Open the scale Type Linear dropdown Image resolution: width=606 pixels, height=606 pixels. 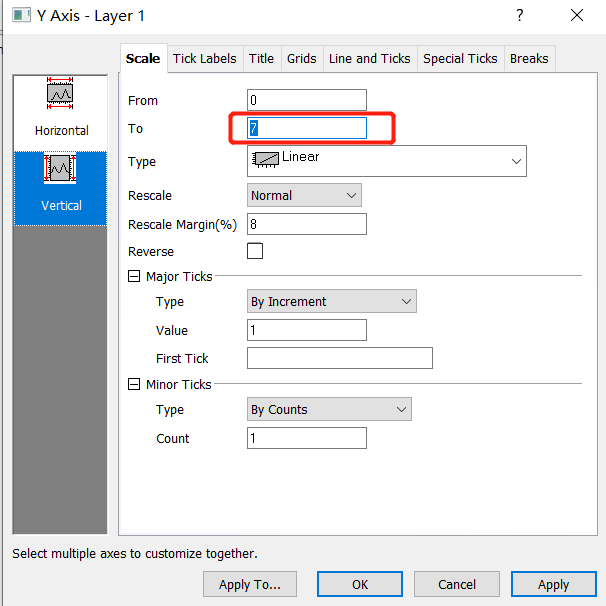click(386, 161)
